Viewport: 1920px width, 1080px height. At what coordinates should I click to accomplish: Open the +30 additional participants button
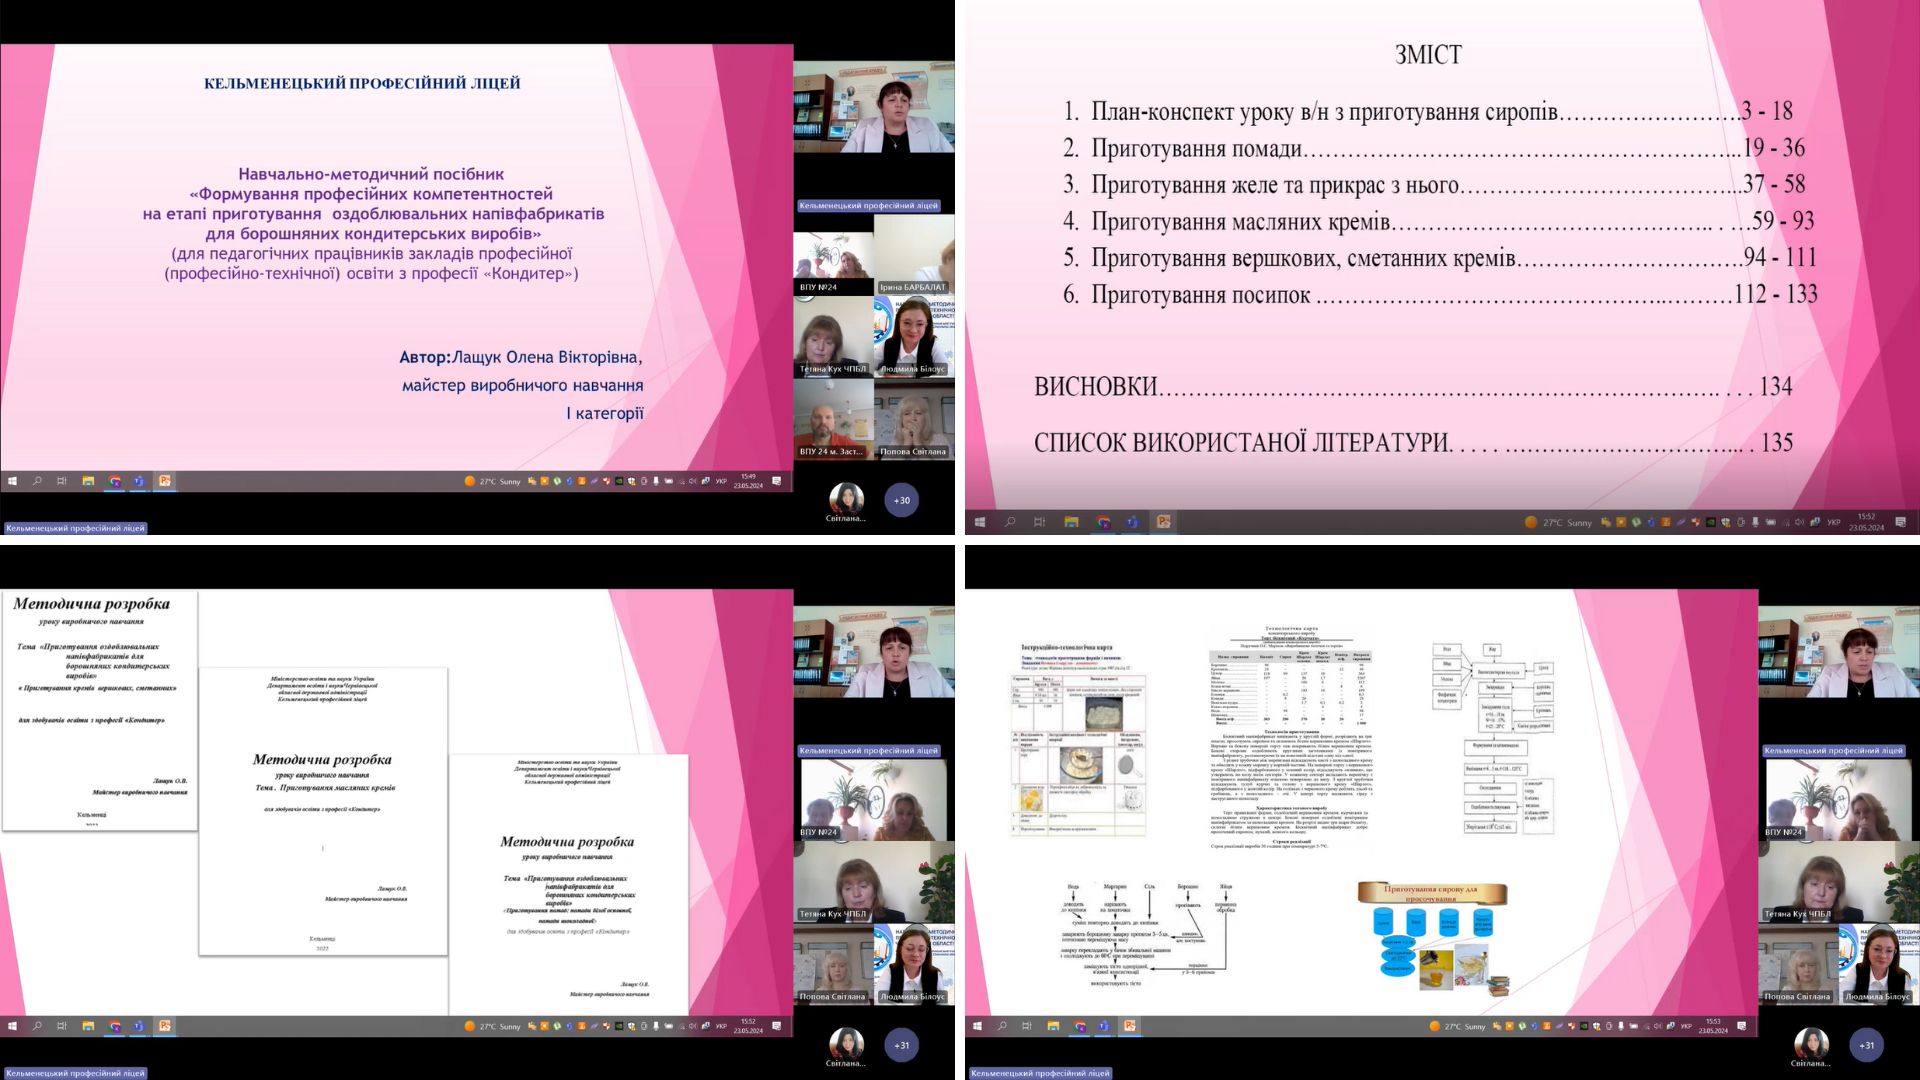coord(902,500)
